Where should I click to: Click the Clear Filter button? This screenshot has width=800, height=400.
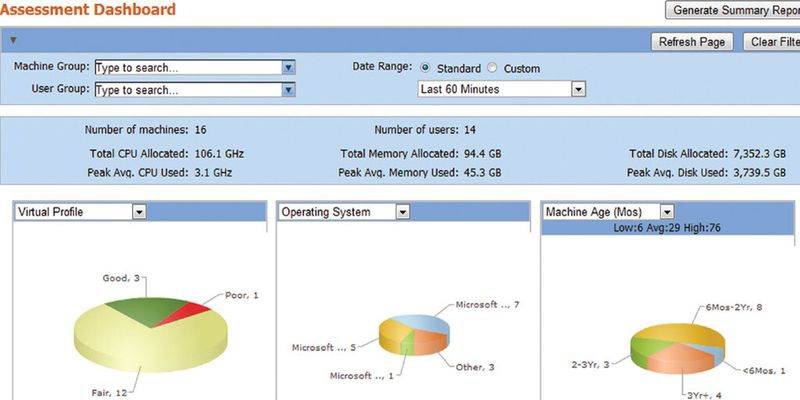tap(772, 42)
